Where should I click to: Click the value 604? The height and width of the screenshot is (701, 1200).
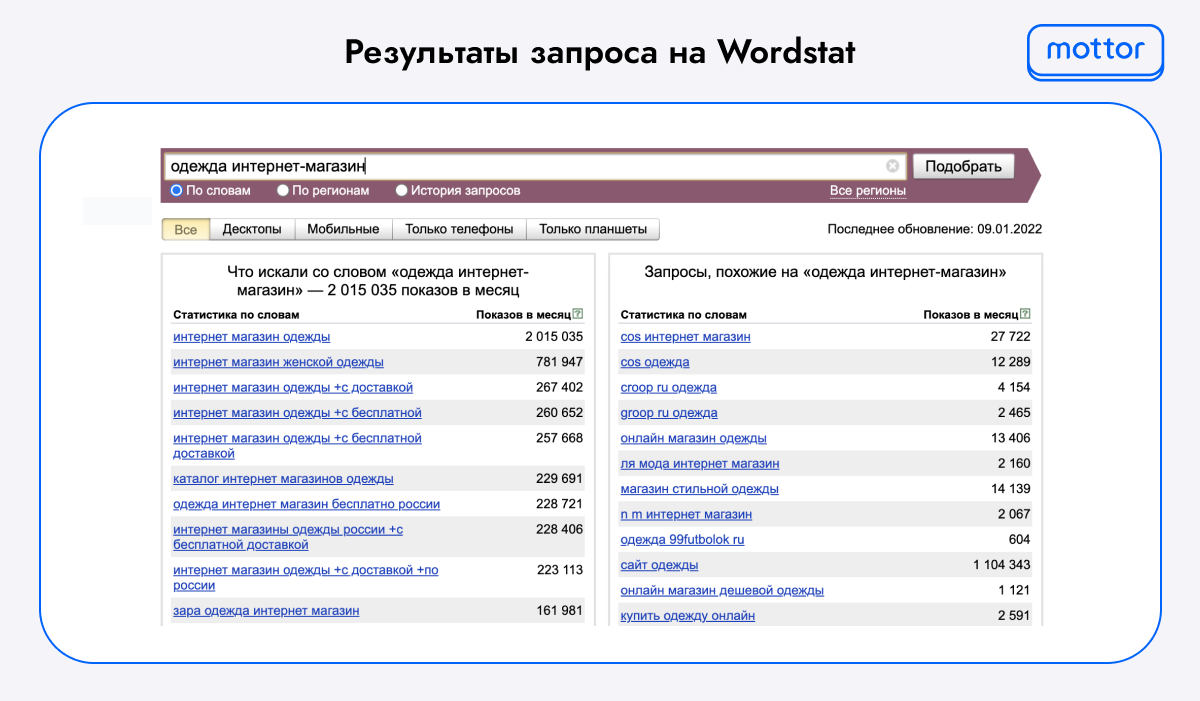pos(1019,540)
